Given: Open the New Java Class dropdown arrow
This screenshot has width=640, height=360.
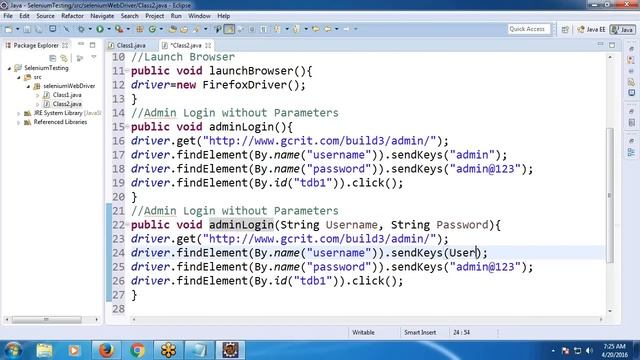Looking at the screenshot, I should pyautogui.click(x=161, y=29).
